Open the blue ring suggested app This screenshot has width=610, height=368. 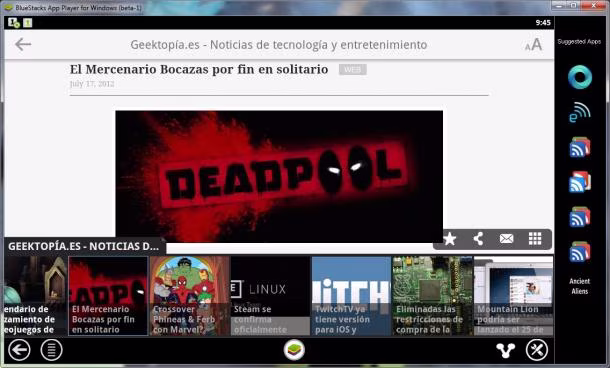coord(580,77)
